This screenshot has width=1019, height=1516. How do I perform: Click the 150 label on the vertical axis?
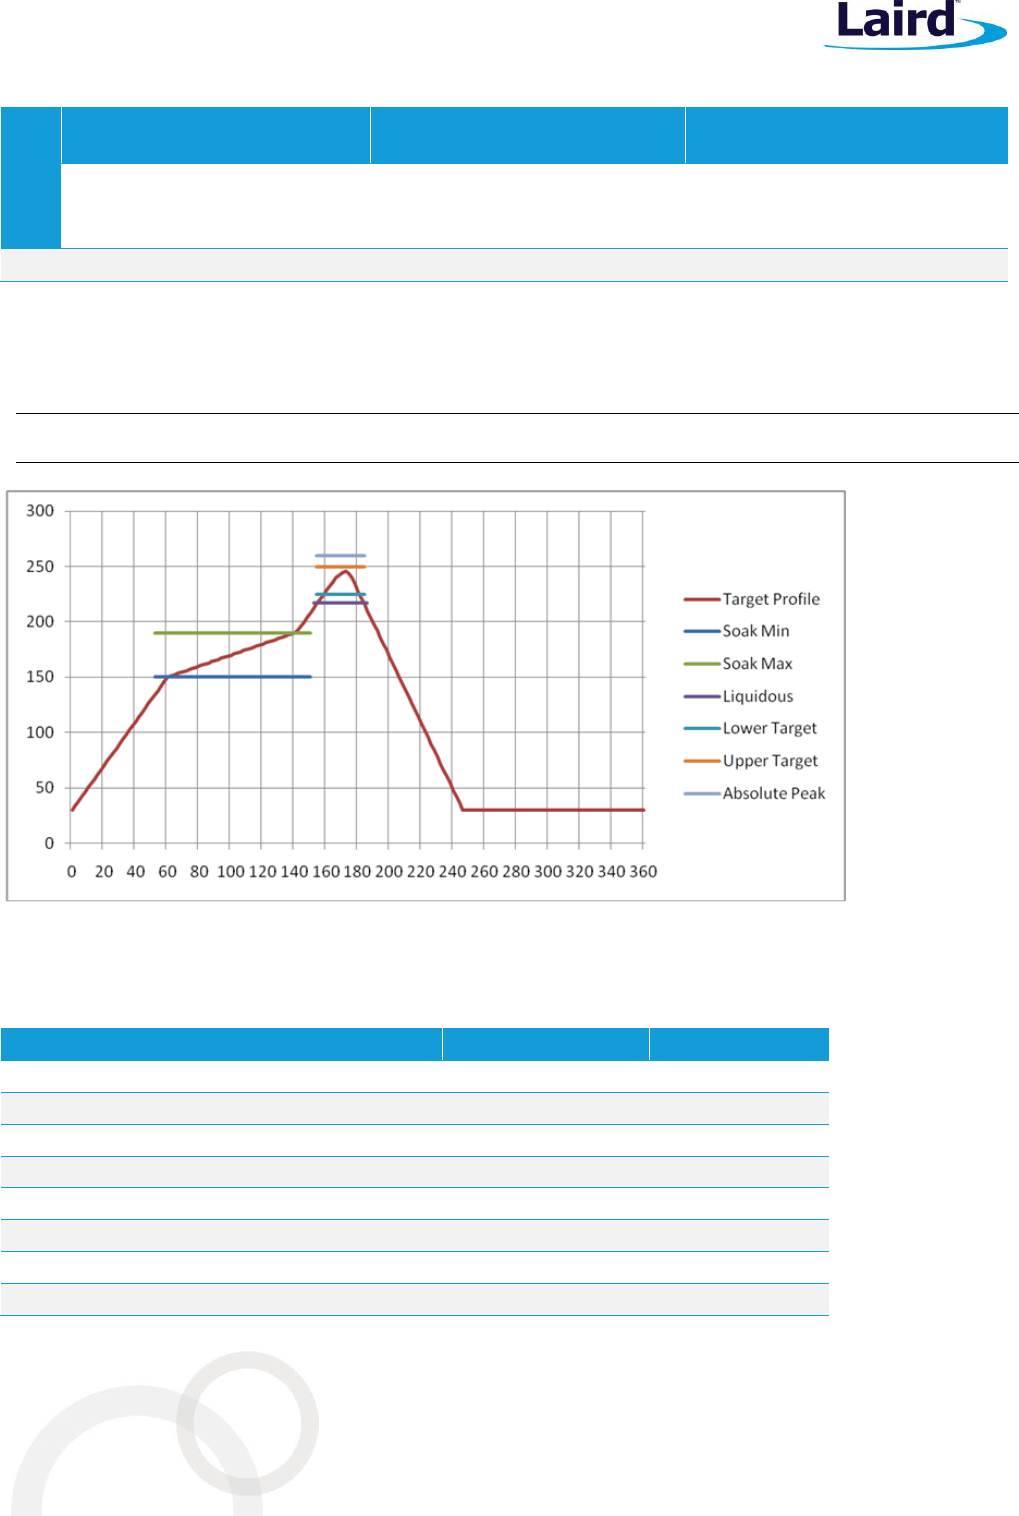click(40, 677)
